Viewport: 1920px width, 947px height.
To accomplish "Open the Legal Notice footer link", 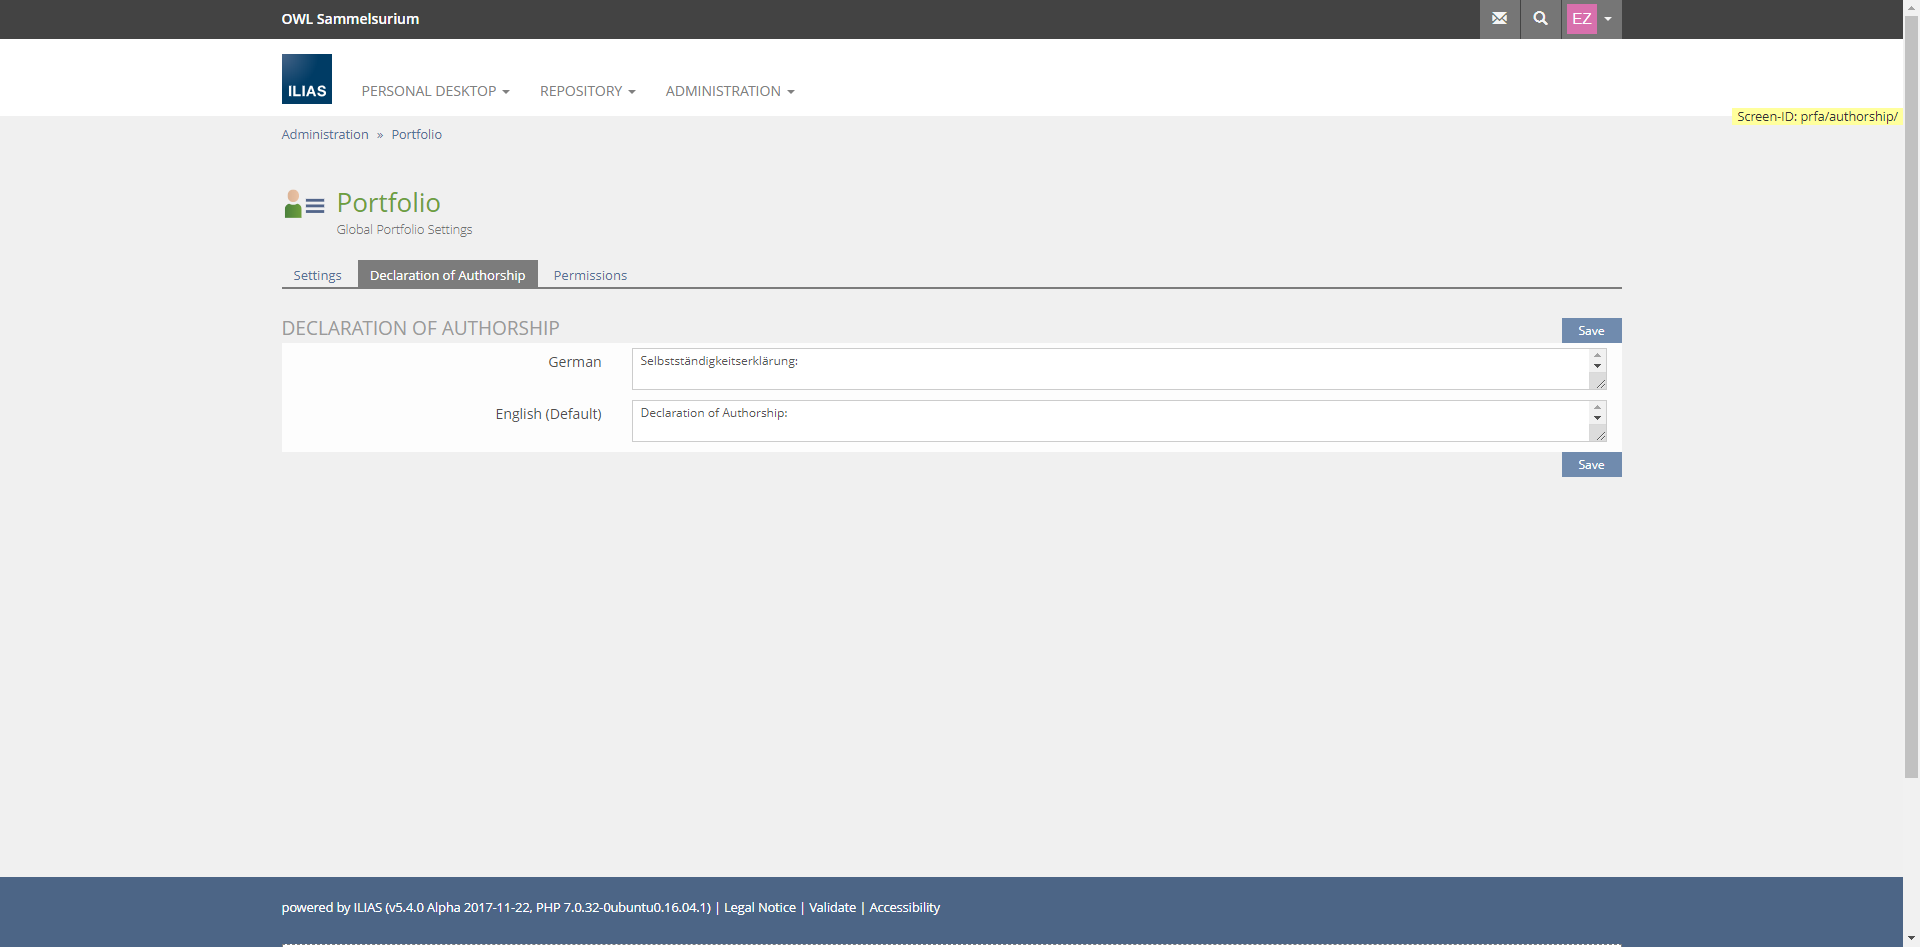I will [759, 908].
